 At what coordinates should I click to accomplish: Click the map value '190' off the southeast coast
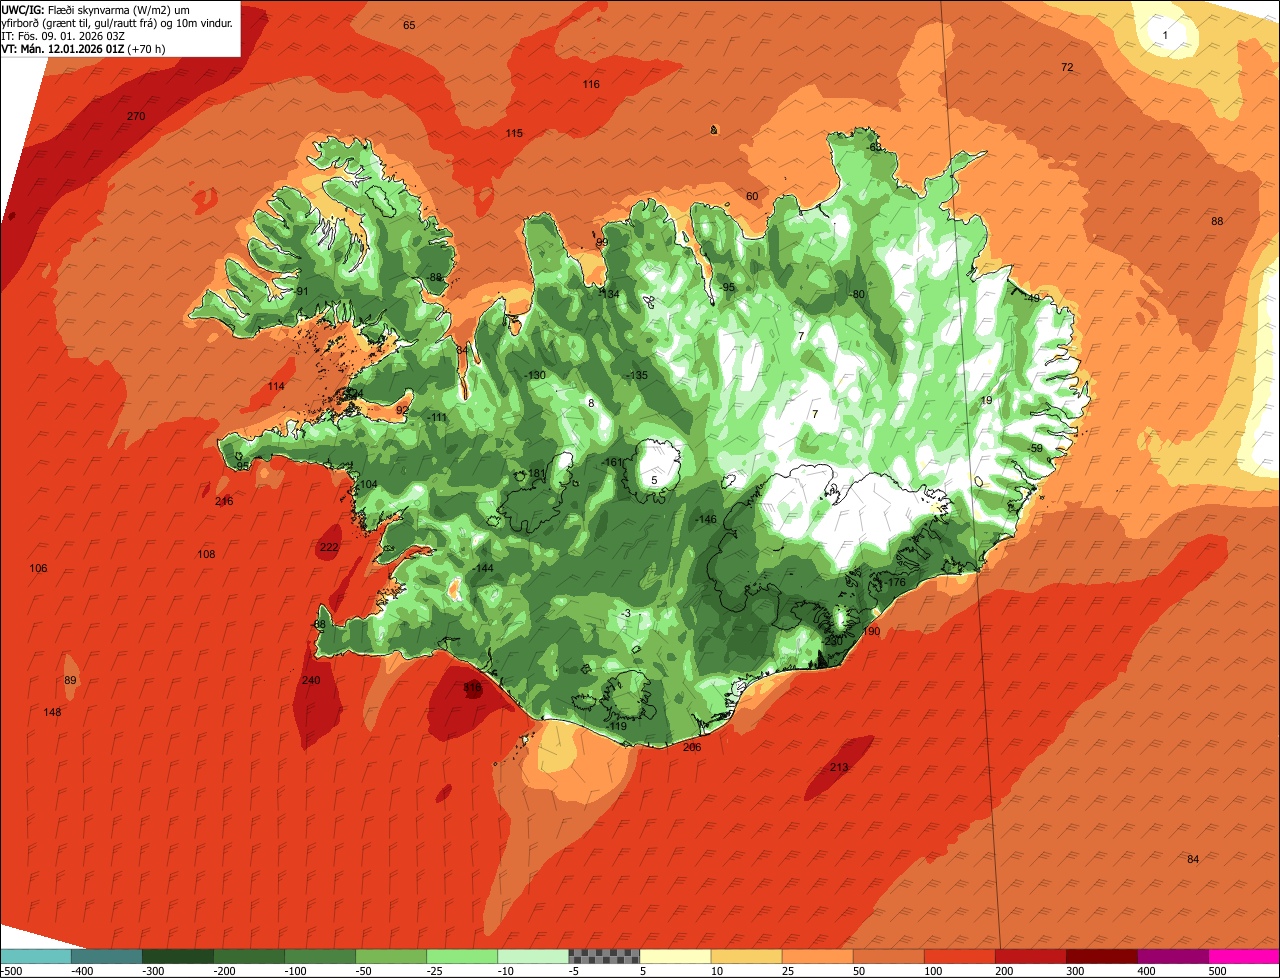(871, 631)
